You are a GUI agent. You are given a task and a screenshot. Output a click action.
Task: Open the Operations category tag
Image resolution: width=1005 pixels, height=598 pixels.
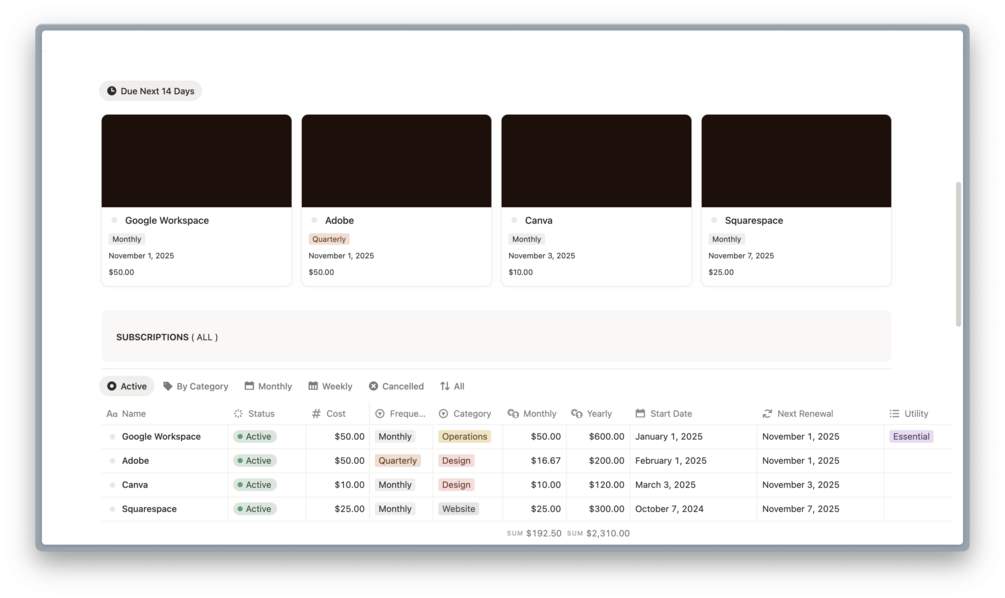(x=465, y=436)
